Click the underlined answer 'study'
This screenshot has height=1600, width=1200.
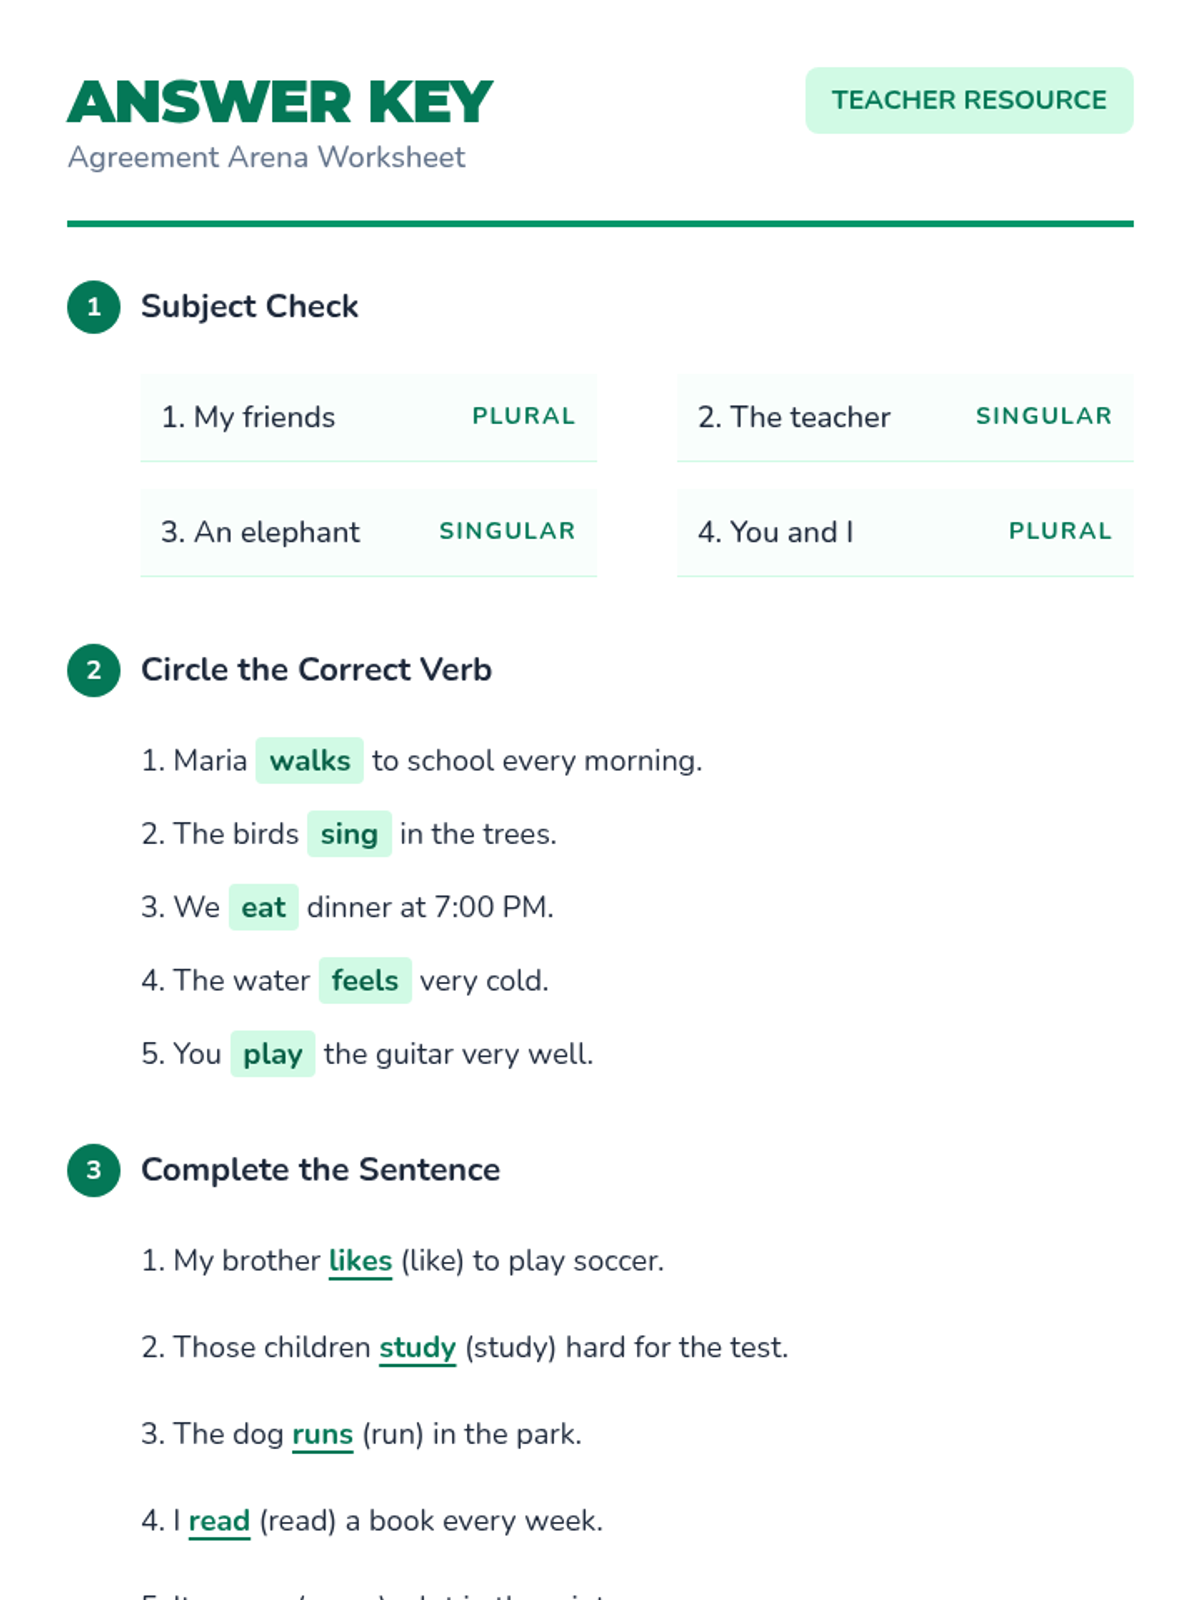pyautogui.click(x=417, y=1348)
